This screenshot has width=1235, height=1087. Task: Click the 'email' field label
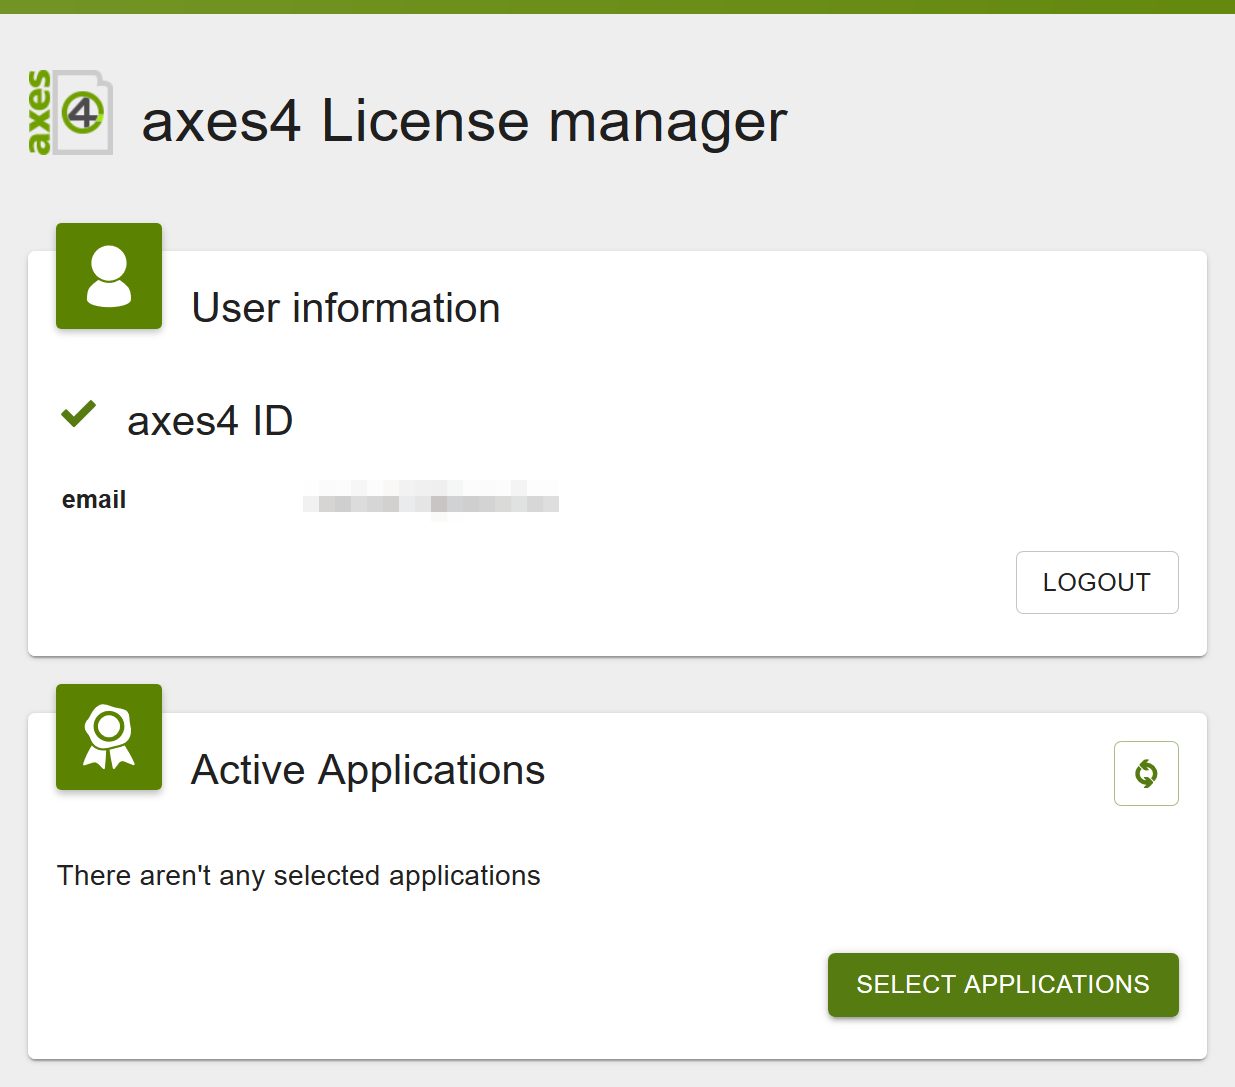pyautogui.click(x=94, y=500)
